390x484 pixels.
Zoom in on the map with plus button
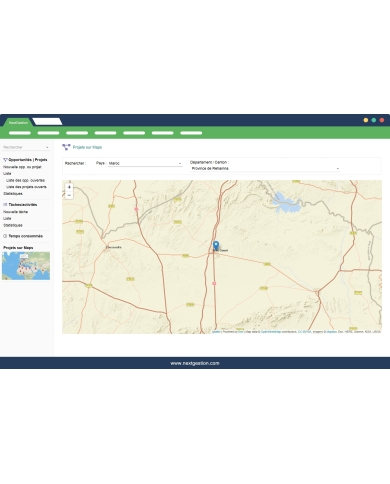tap(69, 187)
